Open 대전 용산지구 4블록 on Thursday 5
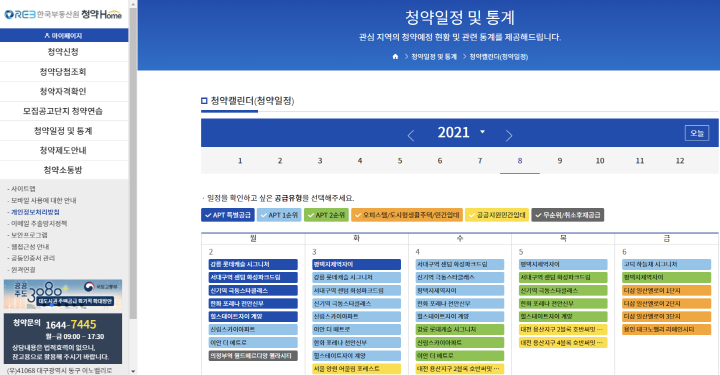The image size is (720, 375). 563,343
